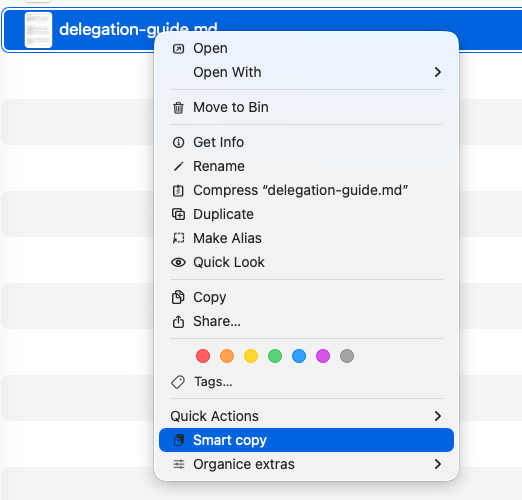Choose Move to Bin
Screen dimensions: 522x500
pyautogui.click(x=306, y=107)
